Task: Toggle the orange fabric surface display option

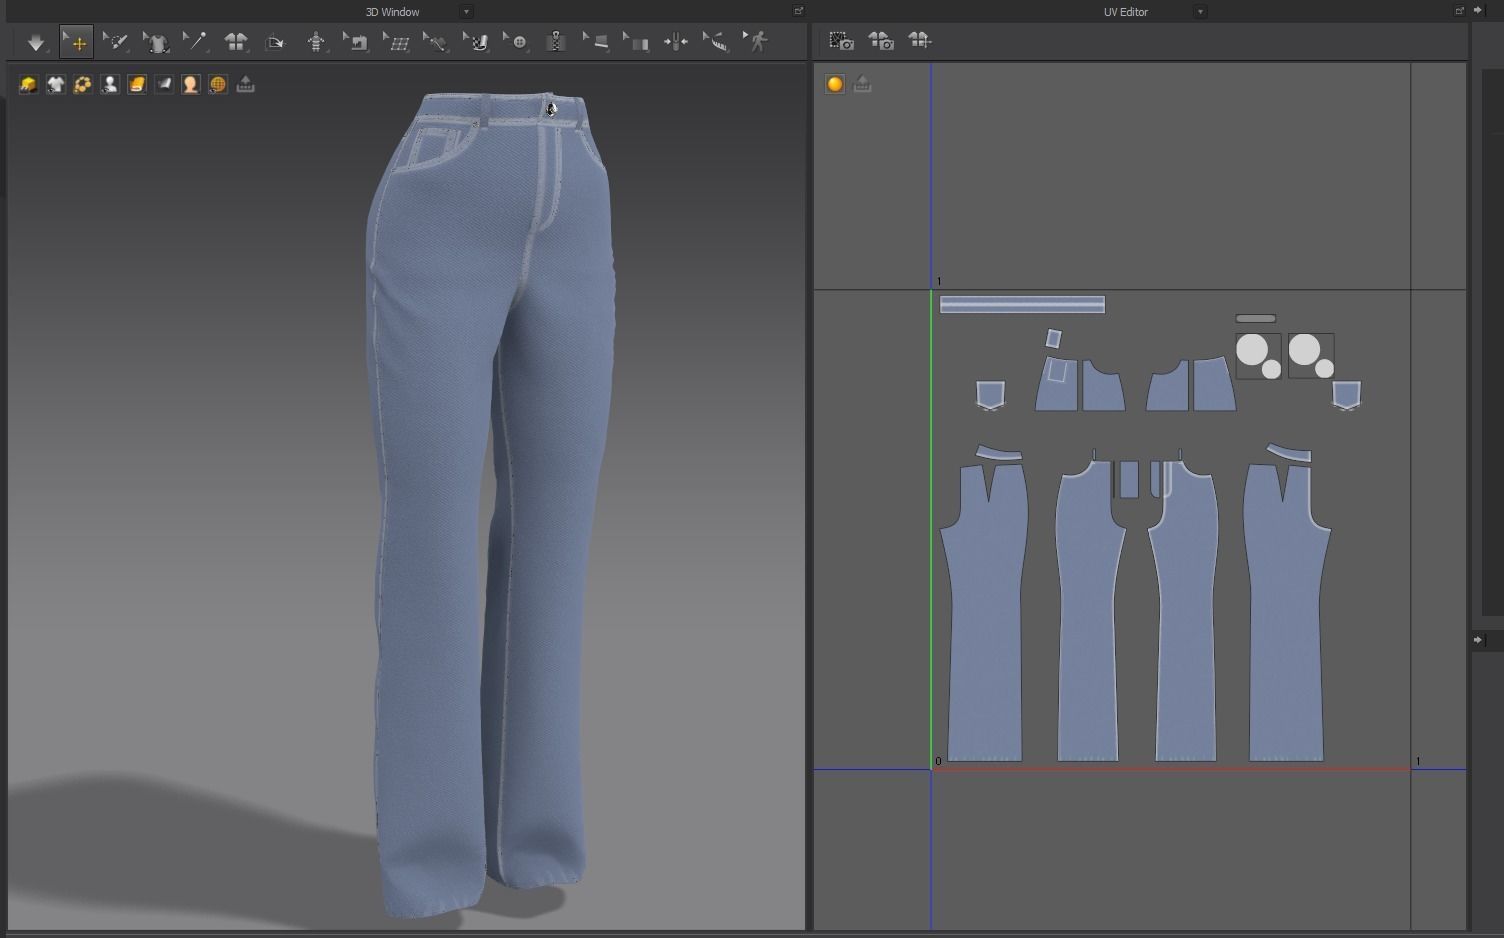Action: point(137,85)
